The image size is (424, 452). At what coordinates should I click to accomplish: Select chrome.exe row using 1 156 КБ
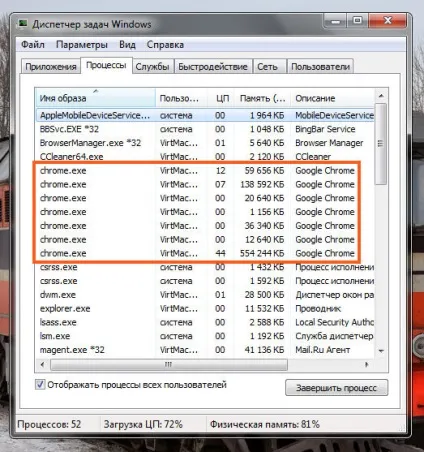pyautogui.click(x=205, y=212)
